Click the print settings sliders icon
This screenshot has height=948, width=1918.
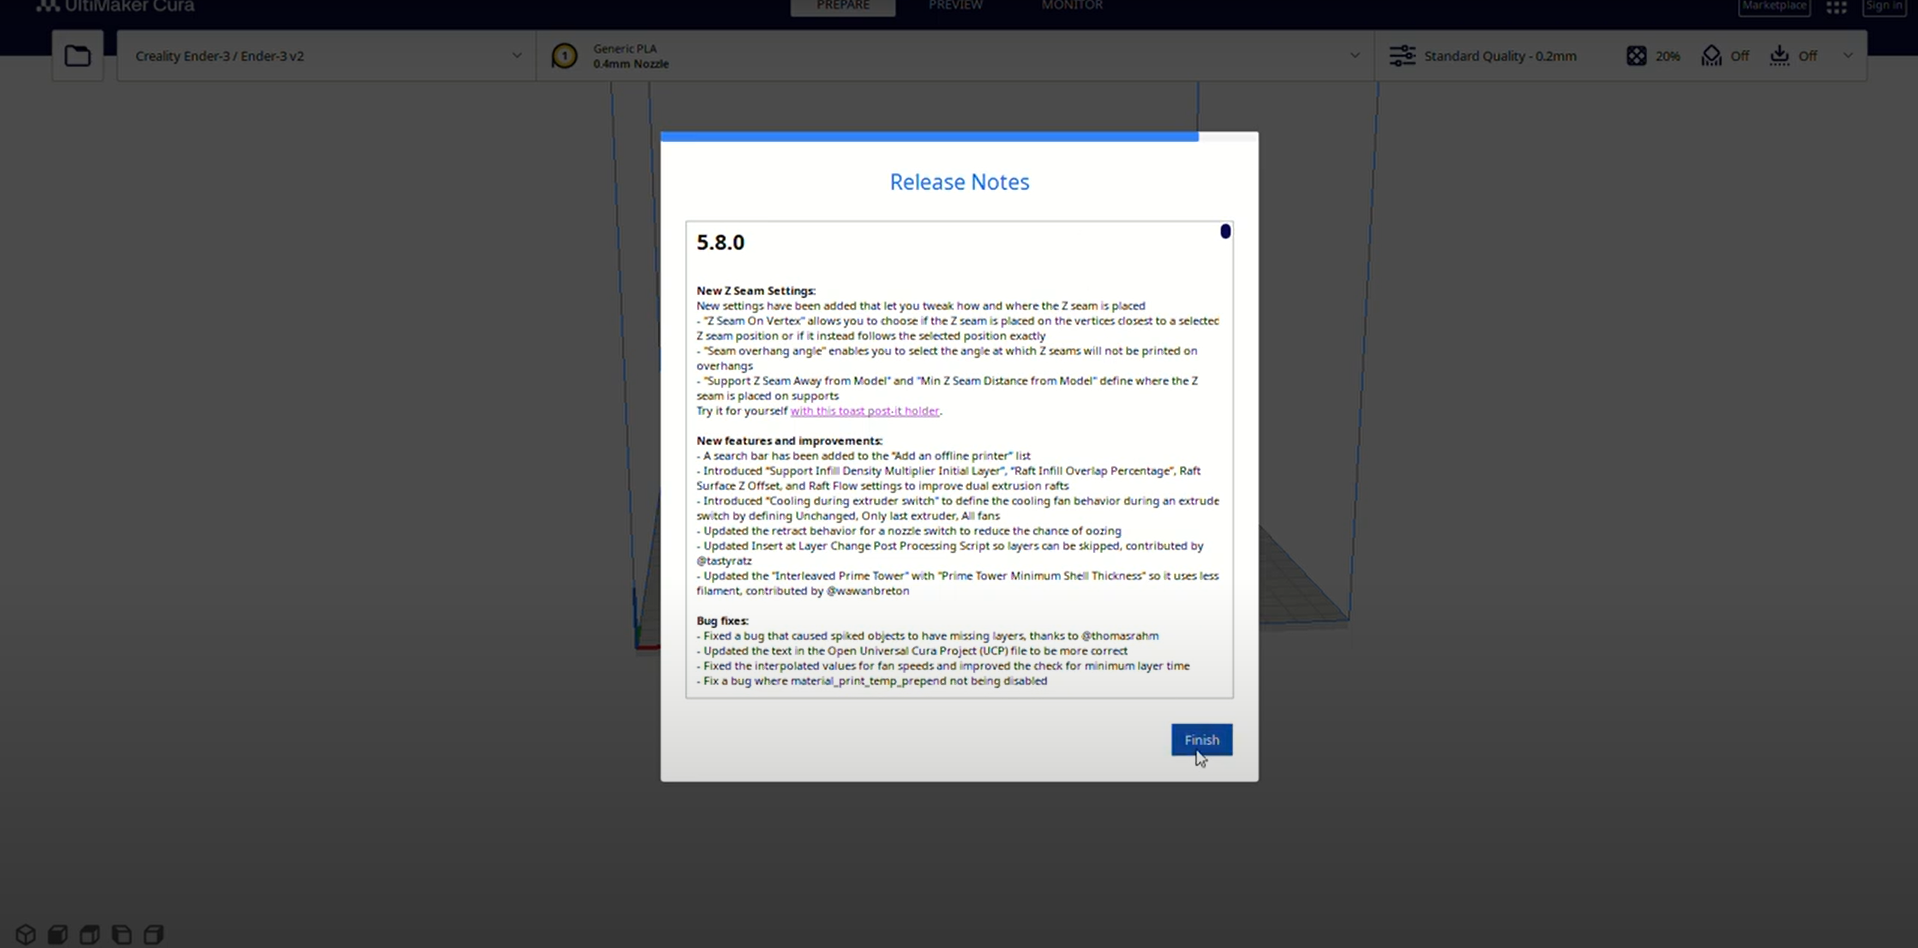point(1402,56)
